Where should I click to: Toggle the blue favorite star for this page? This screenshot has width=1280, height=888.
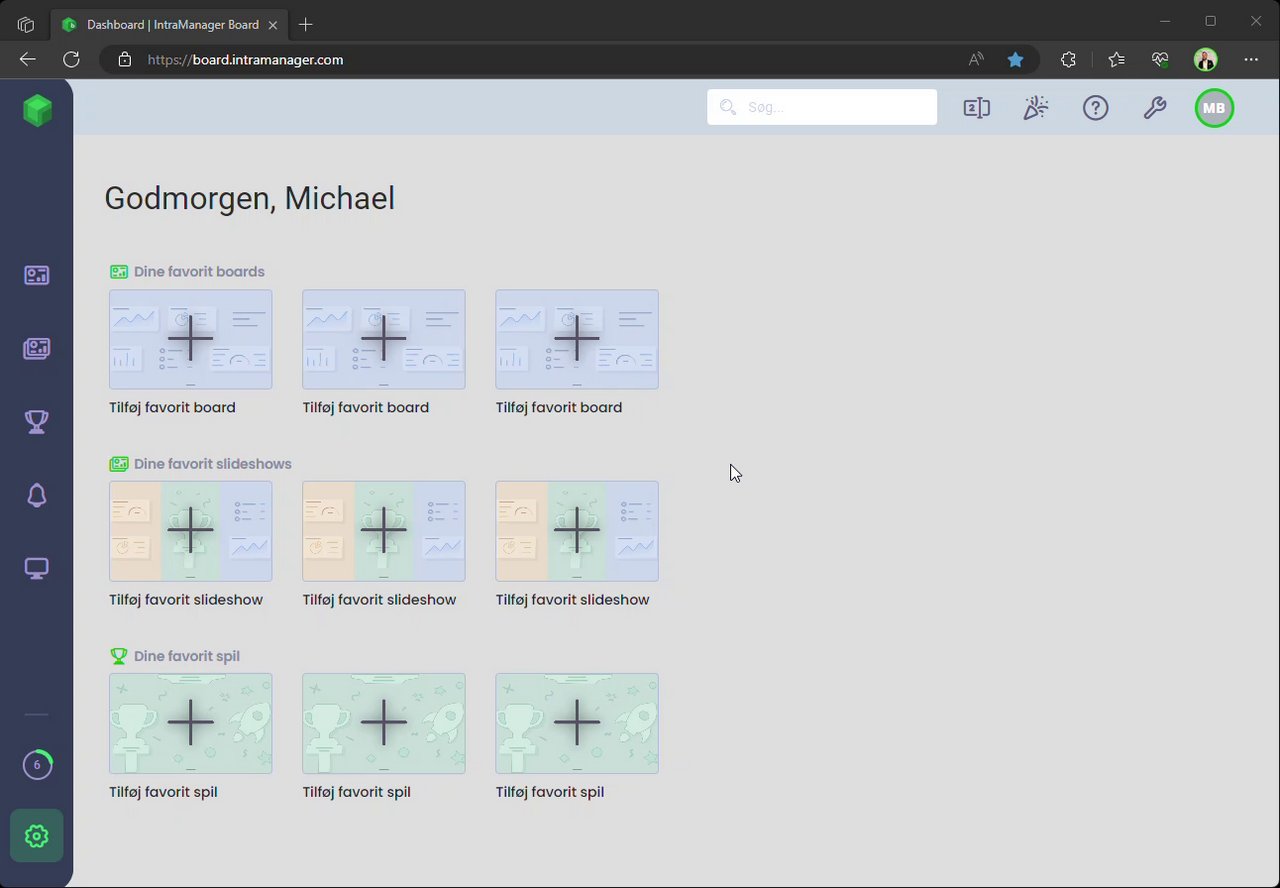click(x=1015, y=60)
